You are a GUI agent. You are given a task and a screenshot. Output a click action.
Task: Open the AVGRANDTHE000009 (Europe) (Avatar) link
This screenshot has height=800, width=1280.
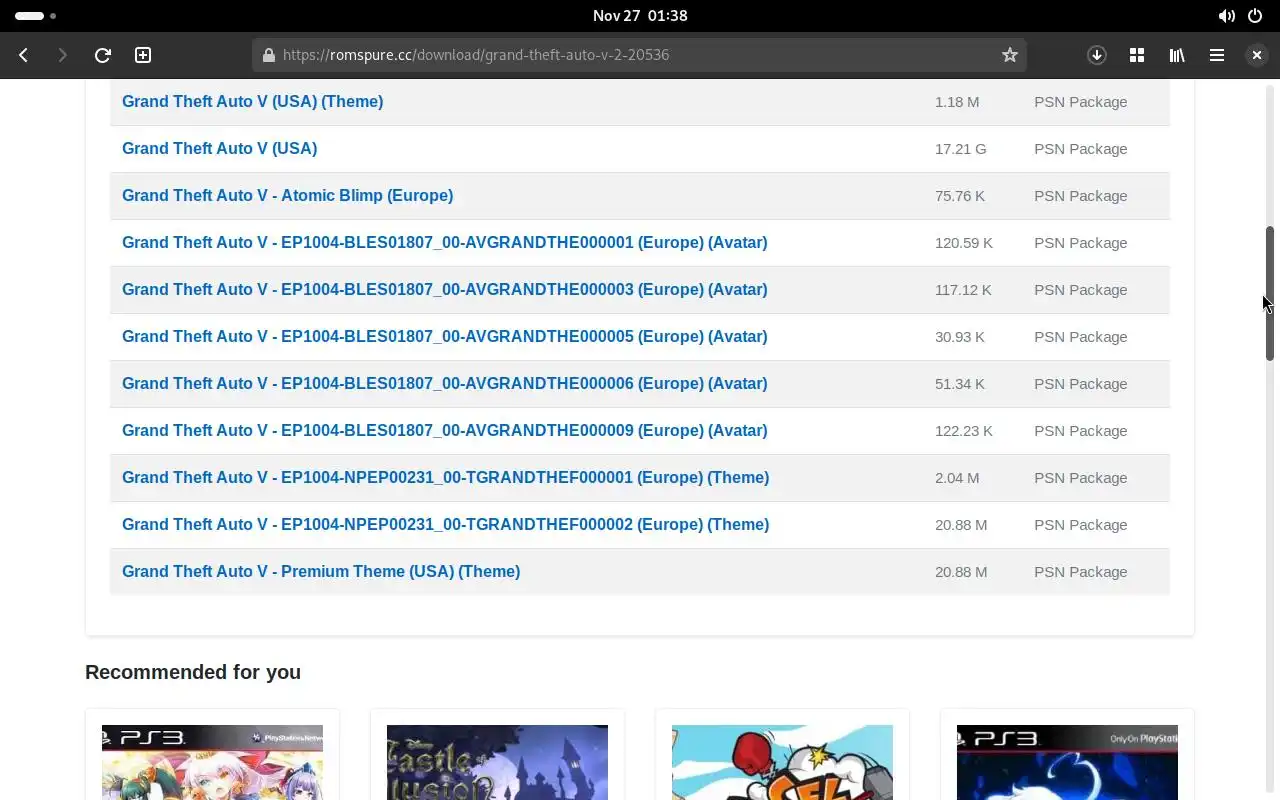pyautogui.click(x=444, y=430)
